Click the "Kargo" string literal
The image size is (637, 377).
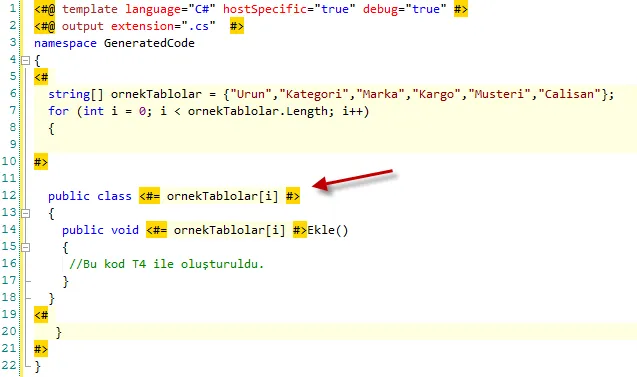[x=436, y=94]
